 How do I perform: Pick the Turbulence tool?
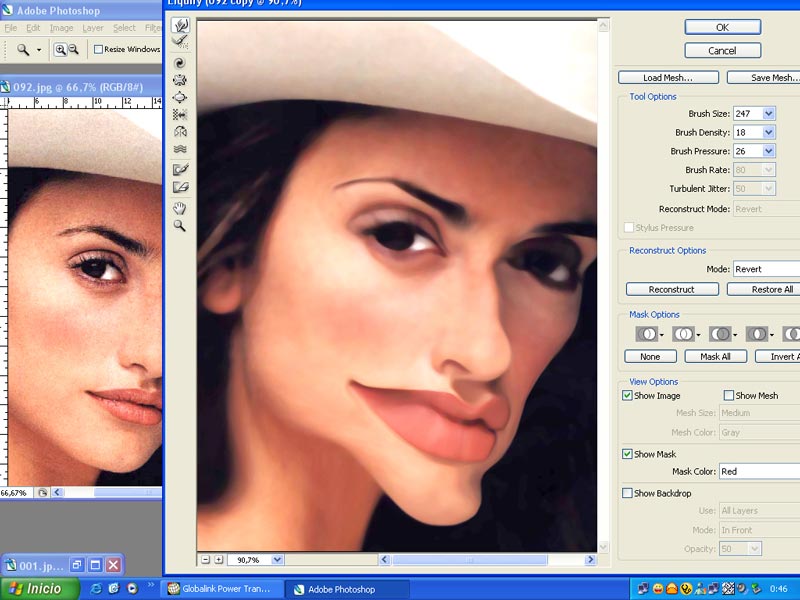pos(180,149)
